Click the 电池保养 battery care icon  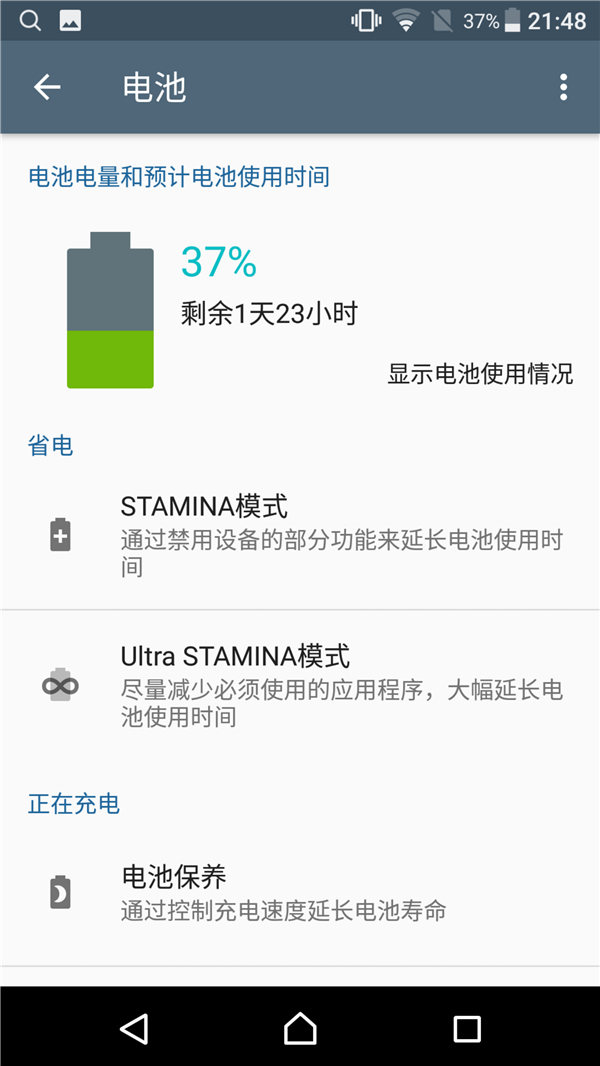pyautogui.click(x=58, y=892)
